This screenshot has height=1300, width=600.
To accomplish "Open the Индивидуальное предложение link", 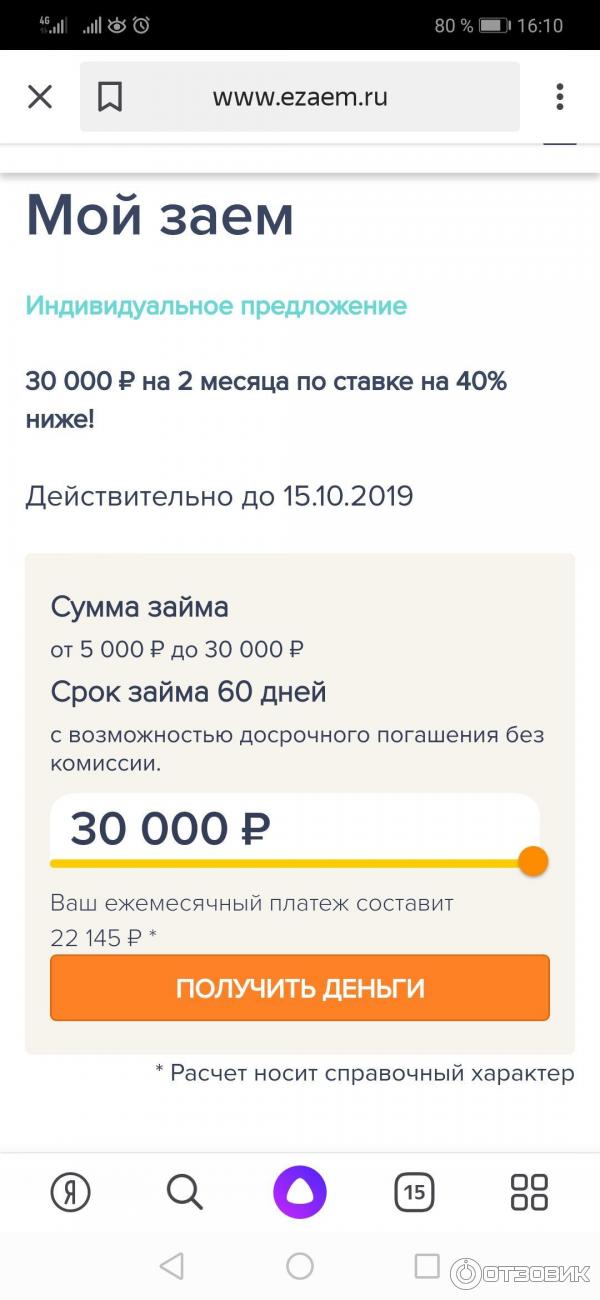I will point(216,306).
